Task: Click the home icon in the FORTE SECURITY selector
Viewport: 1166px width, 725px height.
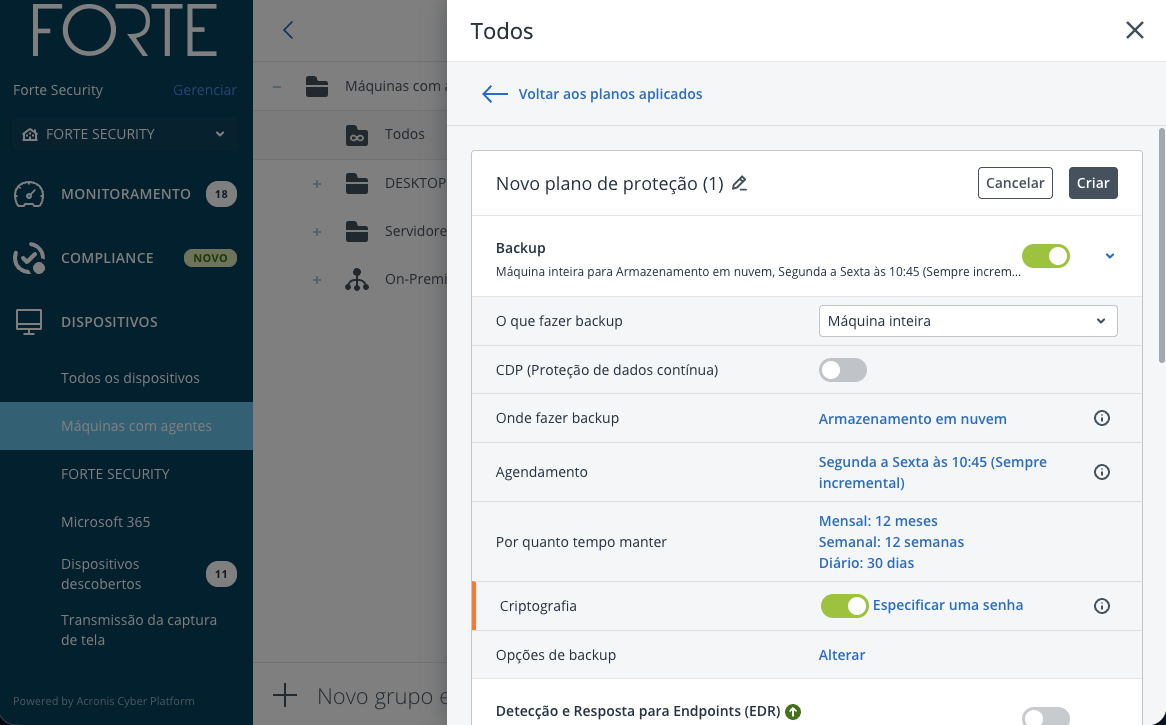Action: point(30,135)
